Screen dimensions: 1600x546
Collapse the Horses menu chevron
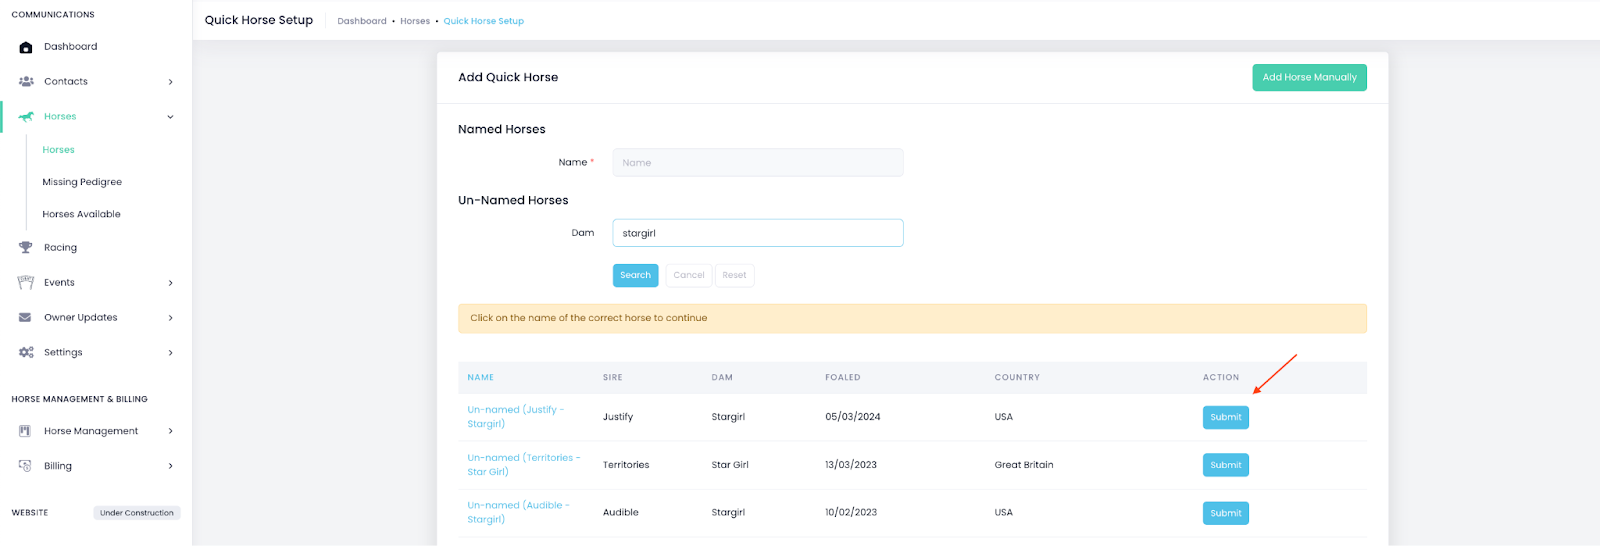tap(170, 117)
